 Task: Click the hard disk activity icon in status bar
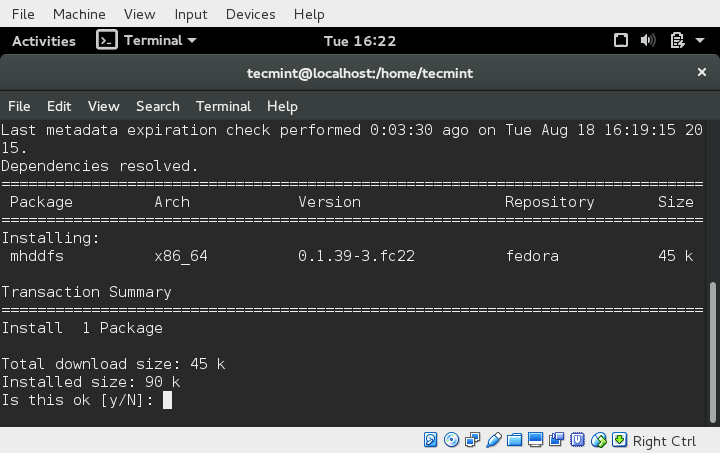point(431,440)
